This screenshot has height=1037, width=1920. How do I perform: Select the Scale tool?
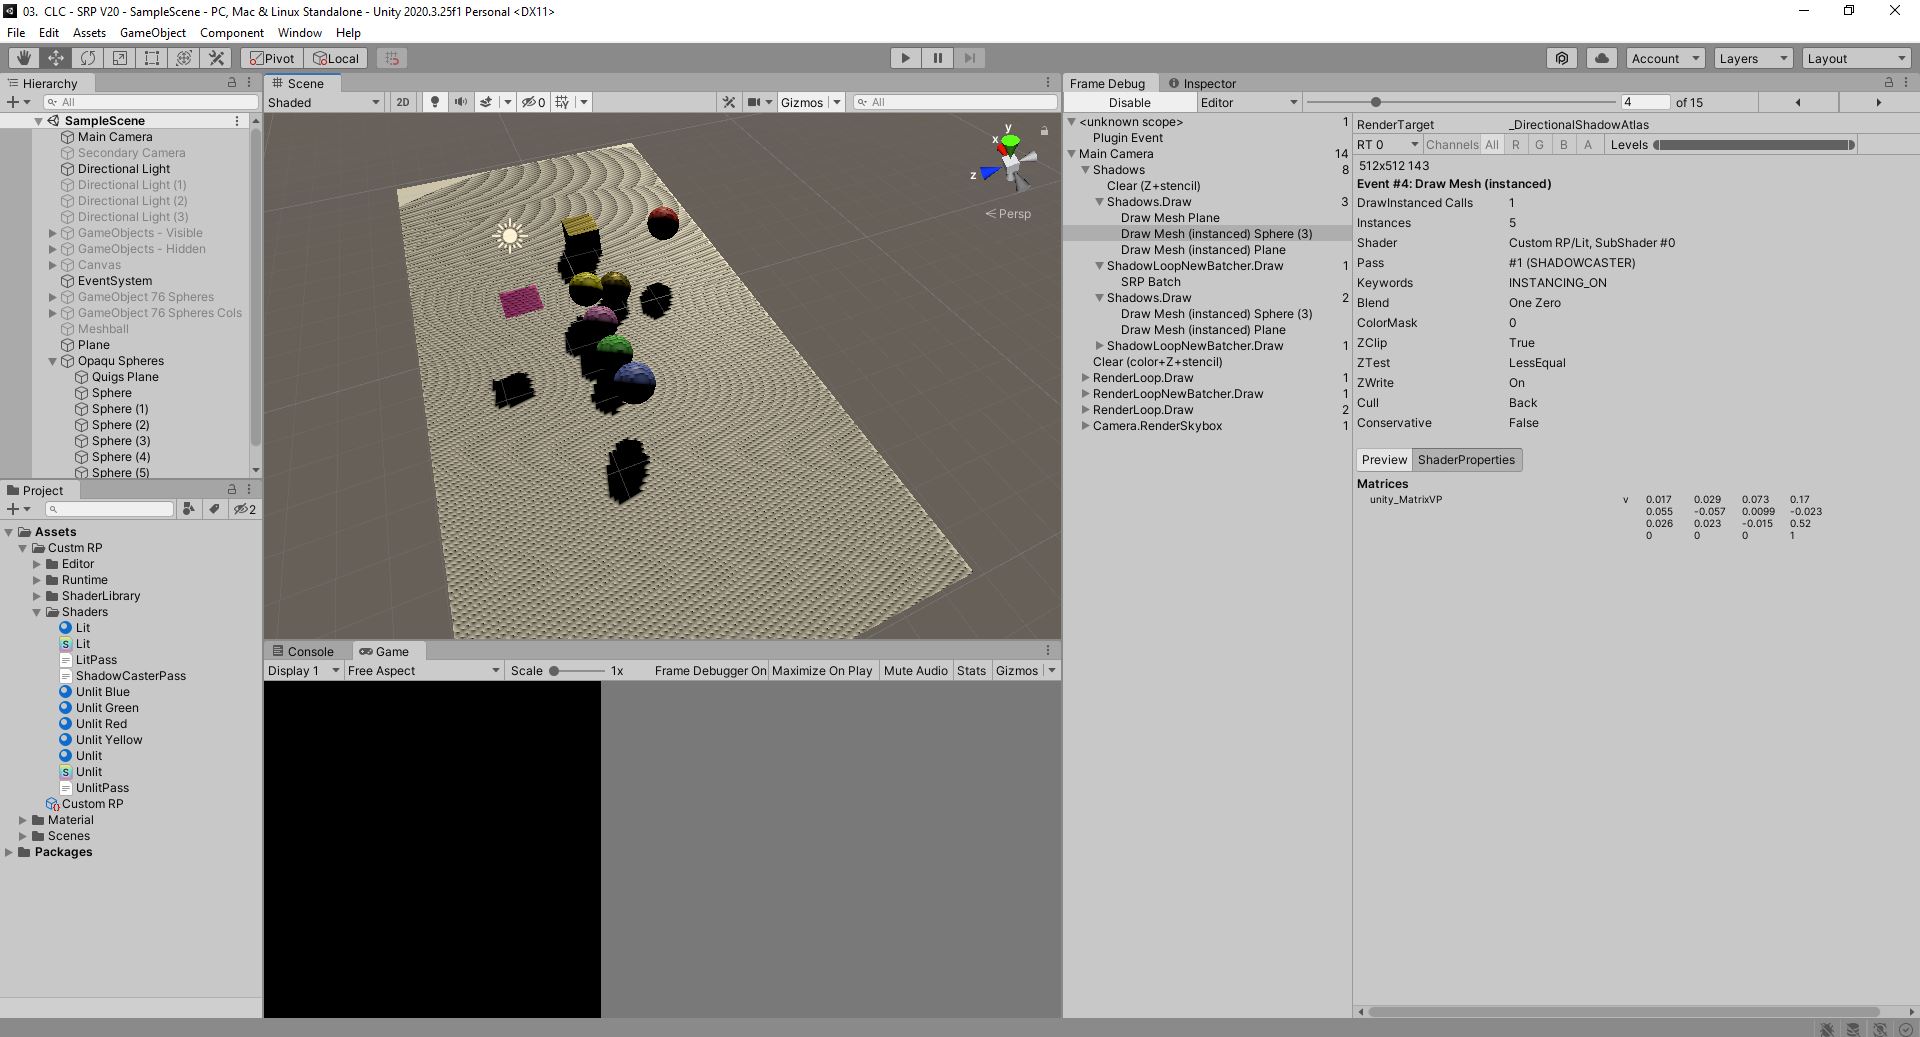coord(120,58)
